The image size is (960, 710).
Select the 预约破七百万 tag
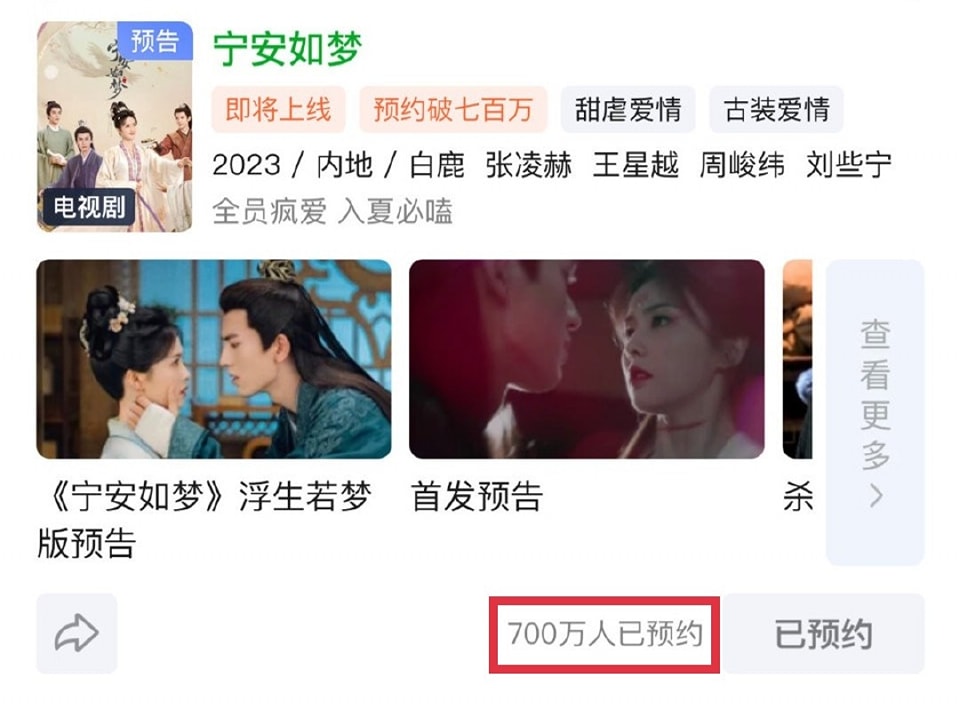[x=453, y=110]
